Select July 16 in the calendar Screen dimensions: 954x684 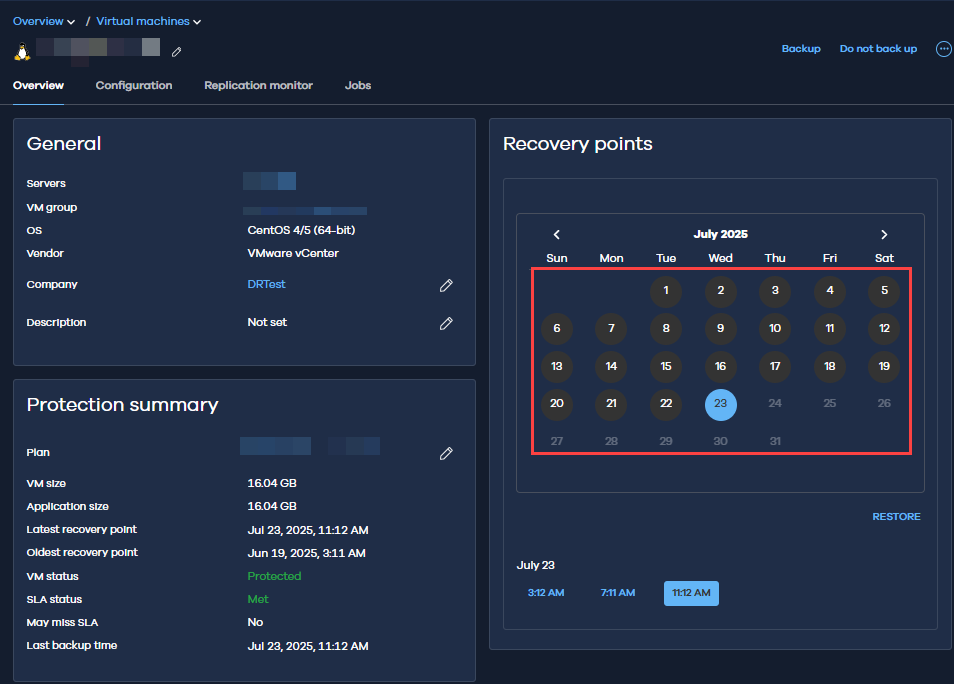tap(720, 366)
